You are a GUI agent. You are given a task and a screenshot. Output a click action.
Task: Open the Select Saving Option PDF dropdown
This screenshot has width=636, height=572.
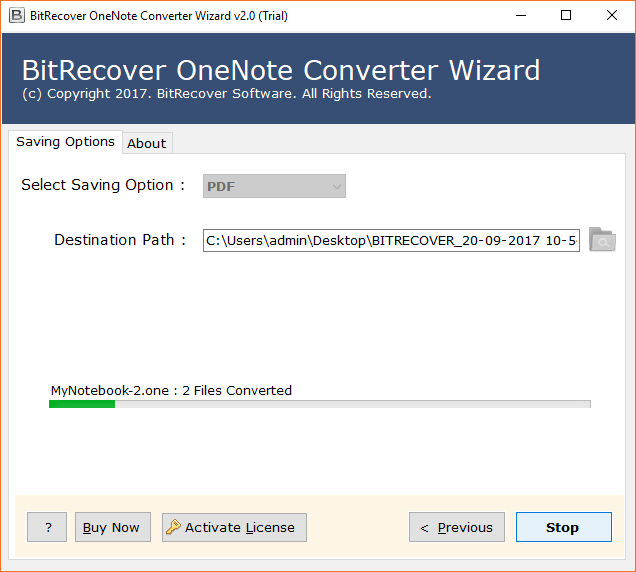click(x=274, y=186)
